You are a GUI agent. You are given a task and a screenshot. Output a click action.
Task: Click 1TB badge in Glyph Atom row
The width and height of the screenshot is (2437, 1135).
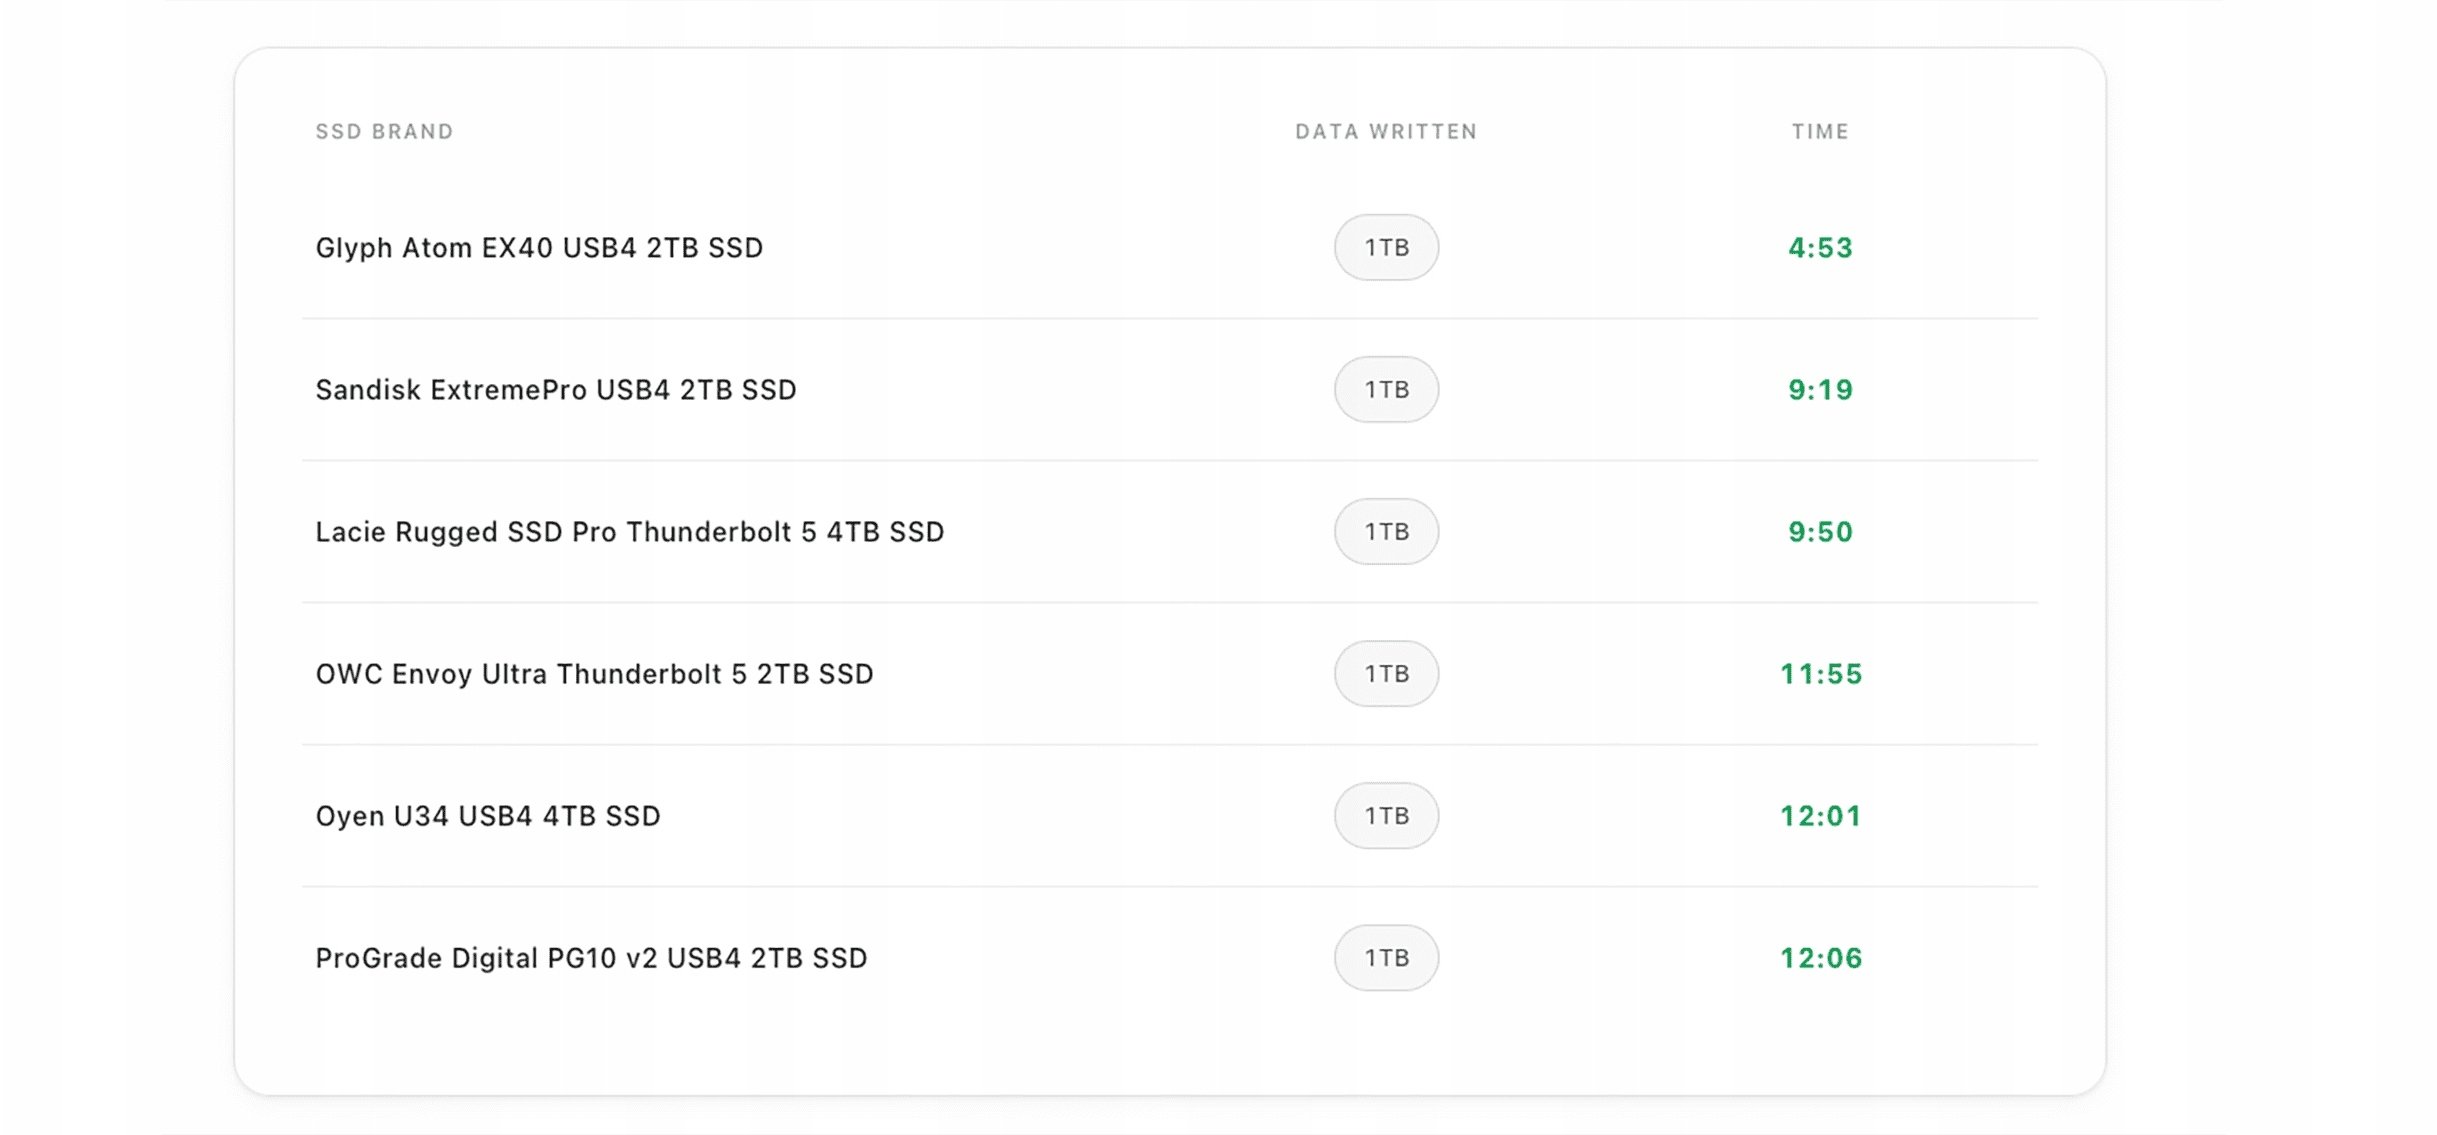(1386, 247)
